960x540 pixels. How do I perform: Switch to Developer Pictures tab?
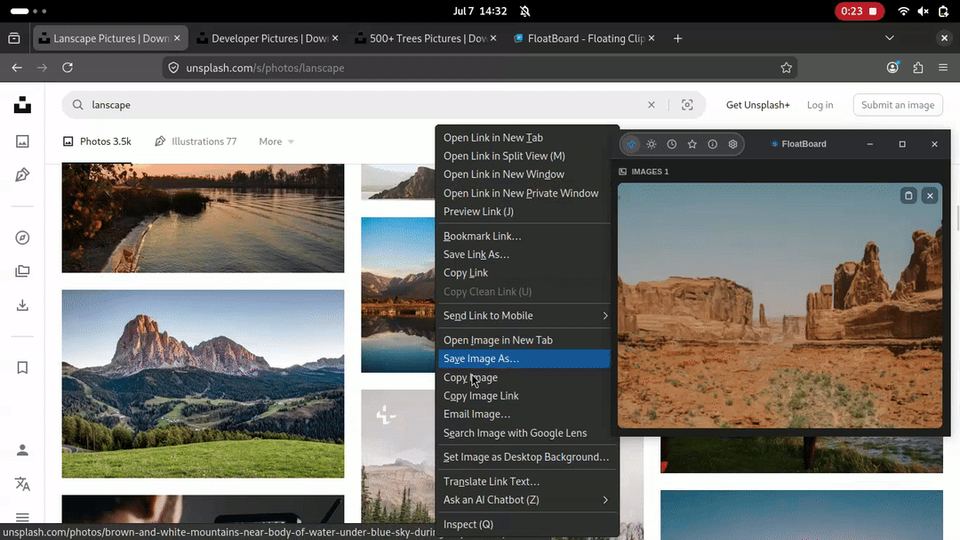[x=268, y=39]
